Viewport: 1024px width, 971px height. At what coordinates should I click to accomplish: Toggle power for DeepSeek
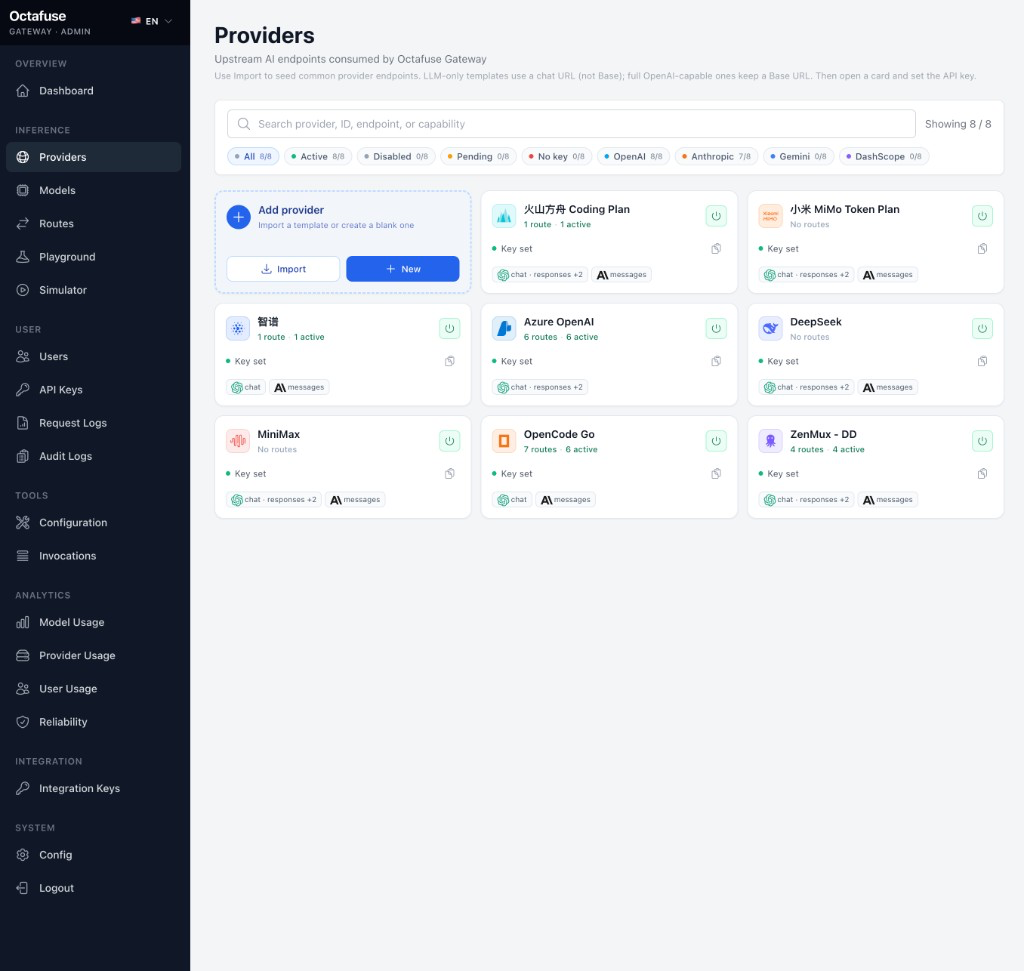click(x=982, y=328)
